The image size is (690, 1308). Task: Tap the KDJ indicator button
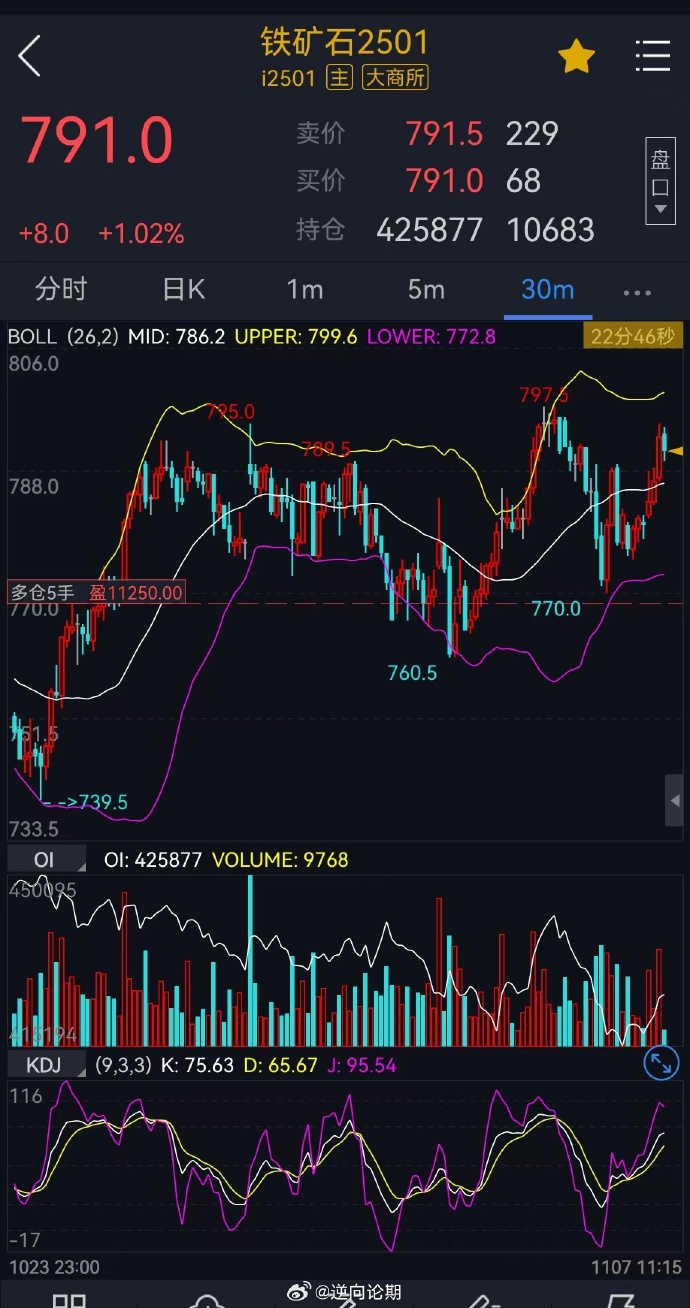[x=44, y=1066]
